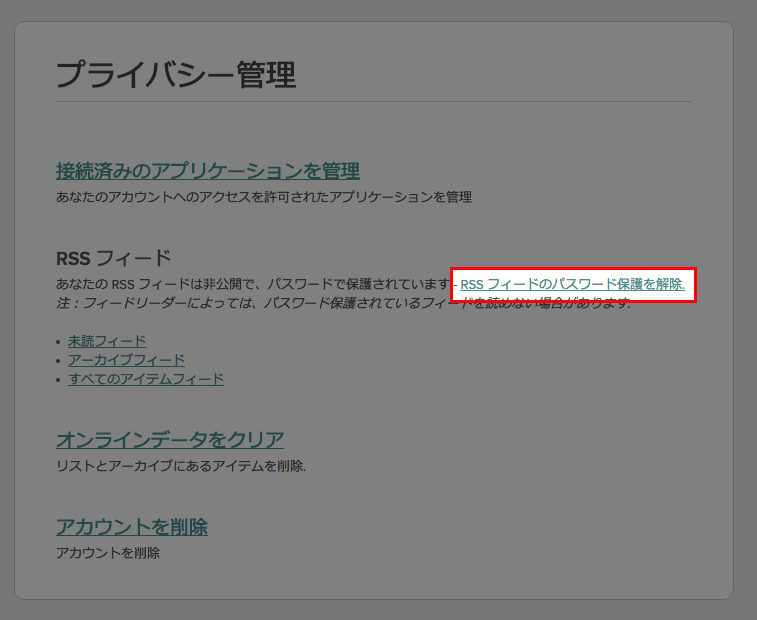The width and height of the screenshot is (757, 620).
Task: Click the リストとアーカイブにあるアイテムを削除 description text
Action: (x=180, y=466)
